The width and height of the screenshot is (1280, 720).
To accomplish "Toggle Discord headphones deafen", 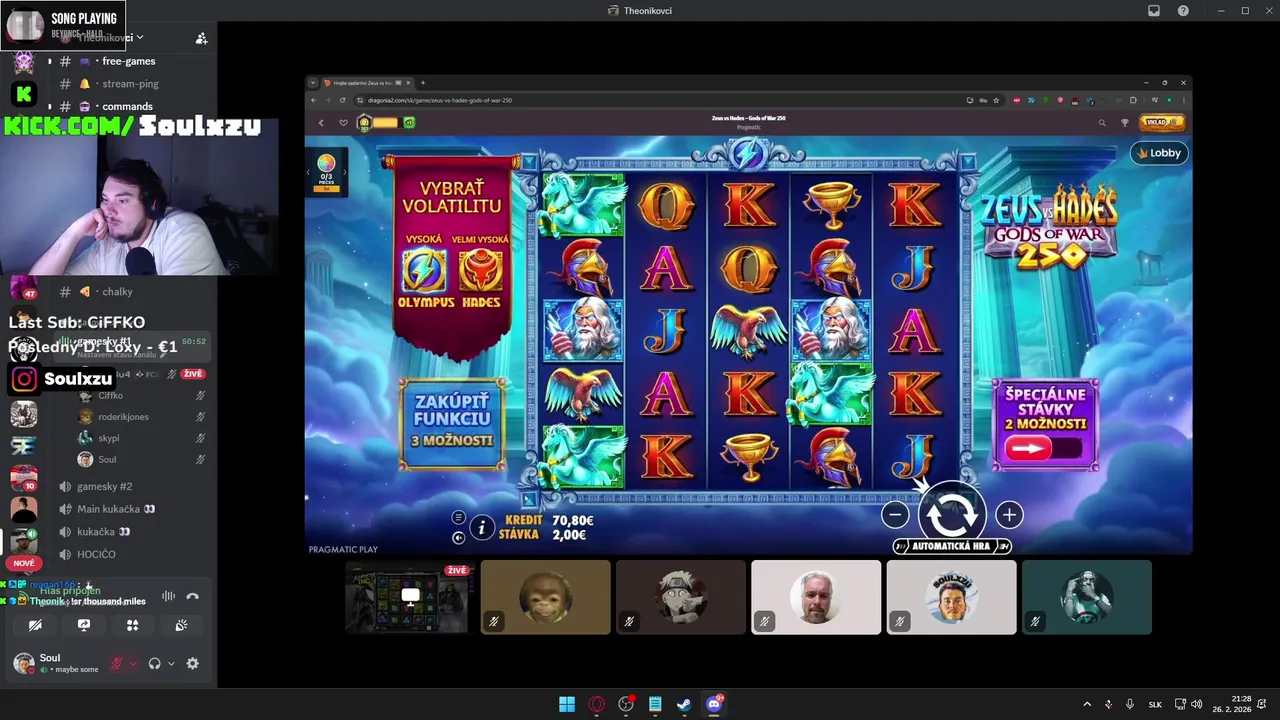I will (155, 664).
